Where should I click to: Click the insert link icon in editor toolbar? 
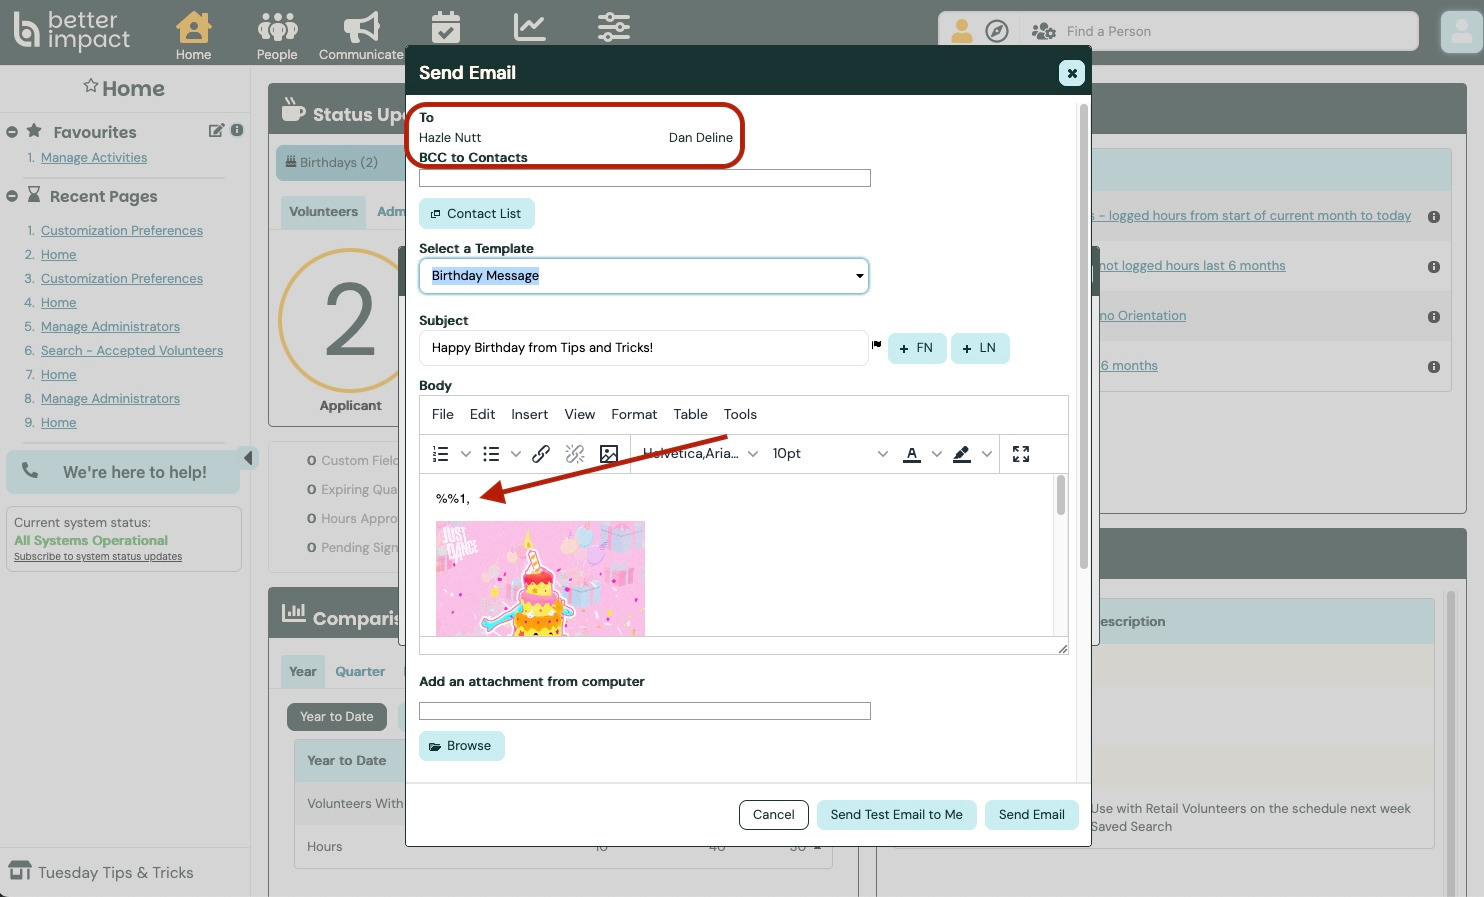(541, 454)
